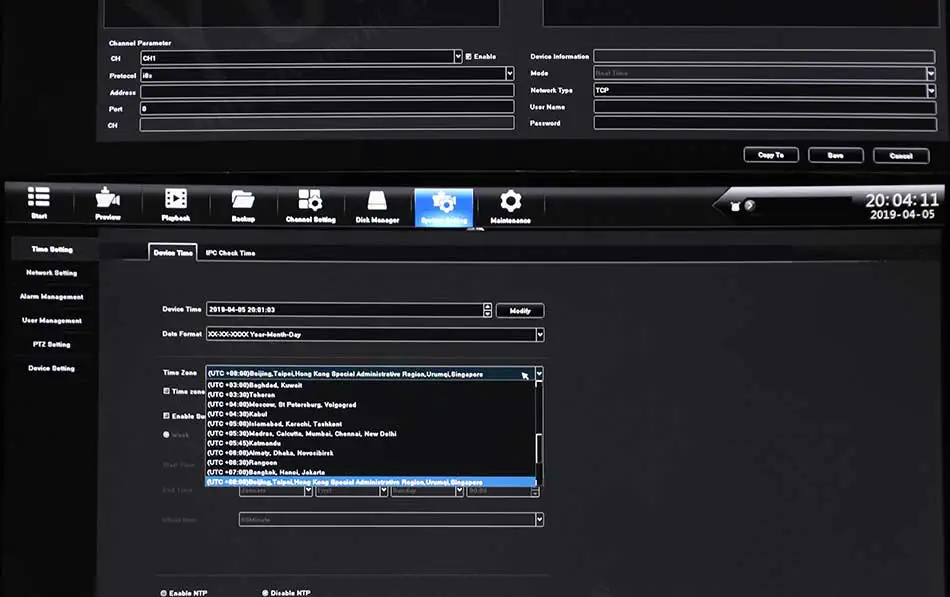Image resolution: width=950 pixels, height=597 pixels.
Task: Select the Enable NTP radio button
Action: point(164,593)
